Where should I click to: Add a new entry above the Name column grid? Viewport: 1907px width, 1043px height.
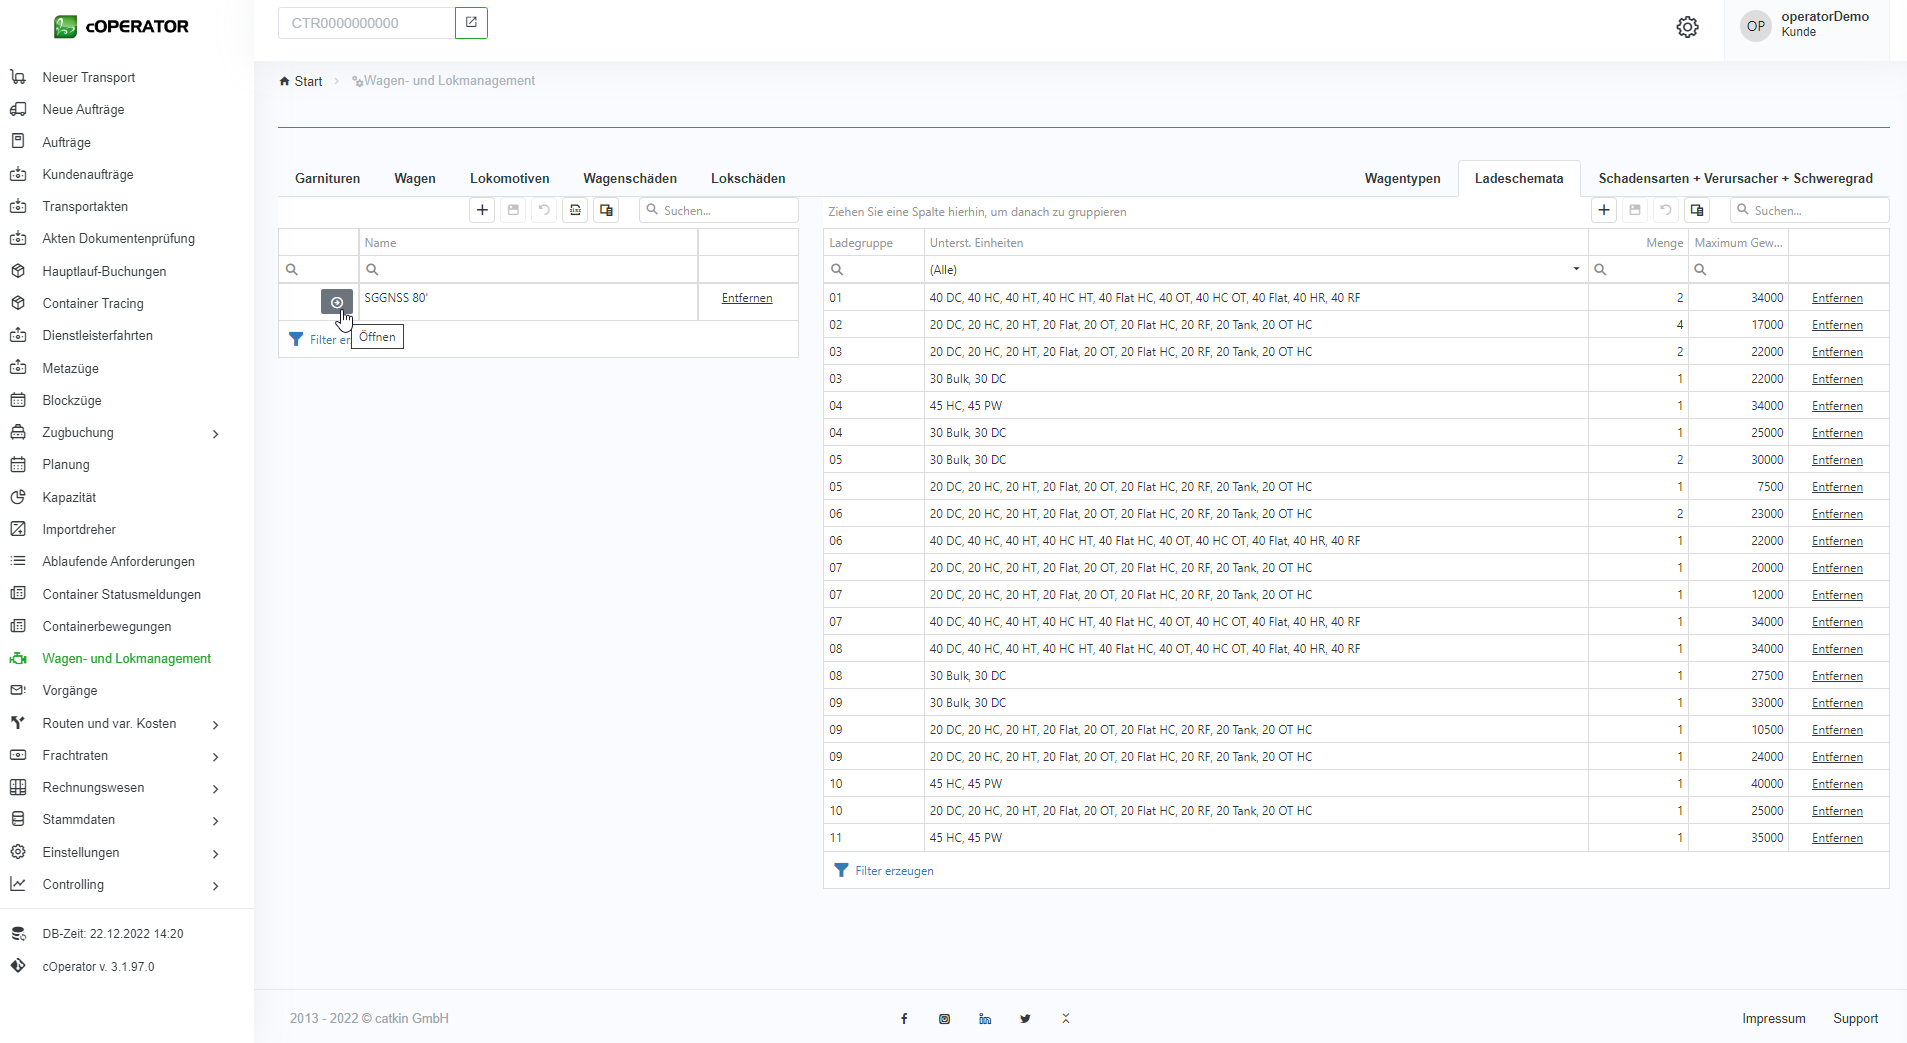[482, 210]
